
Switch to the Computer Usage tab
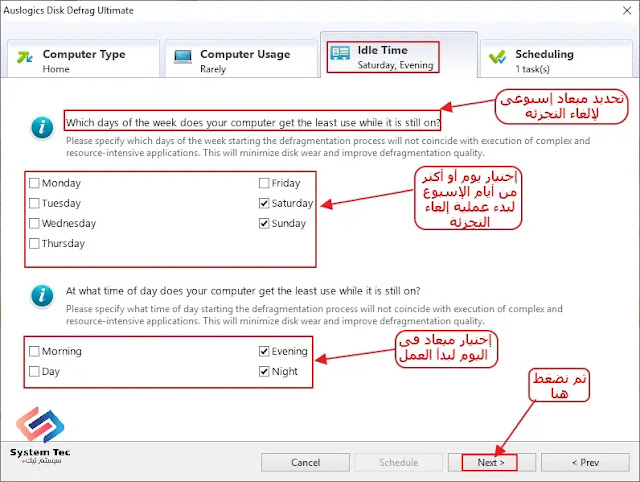pos(241,59)
